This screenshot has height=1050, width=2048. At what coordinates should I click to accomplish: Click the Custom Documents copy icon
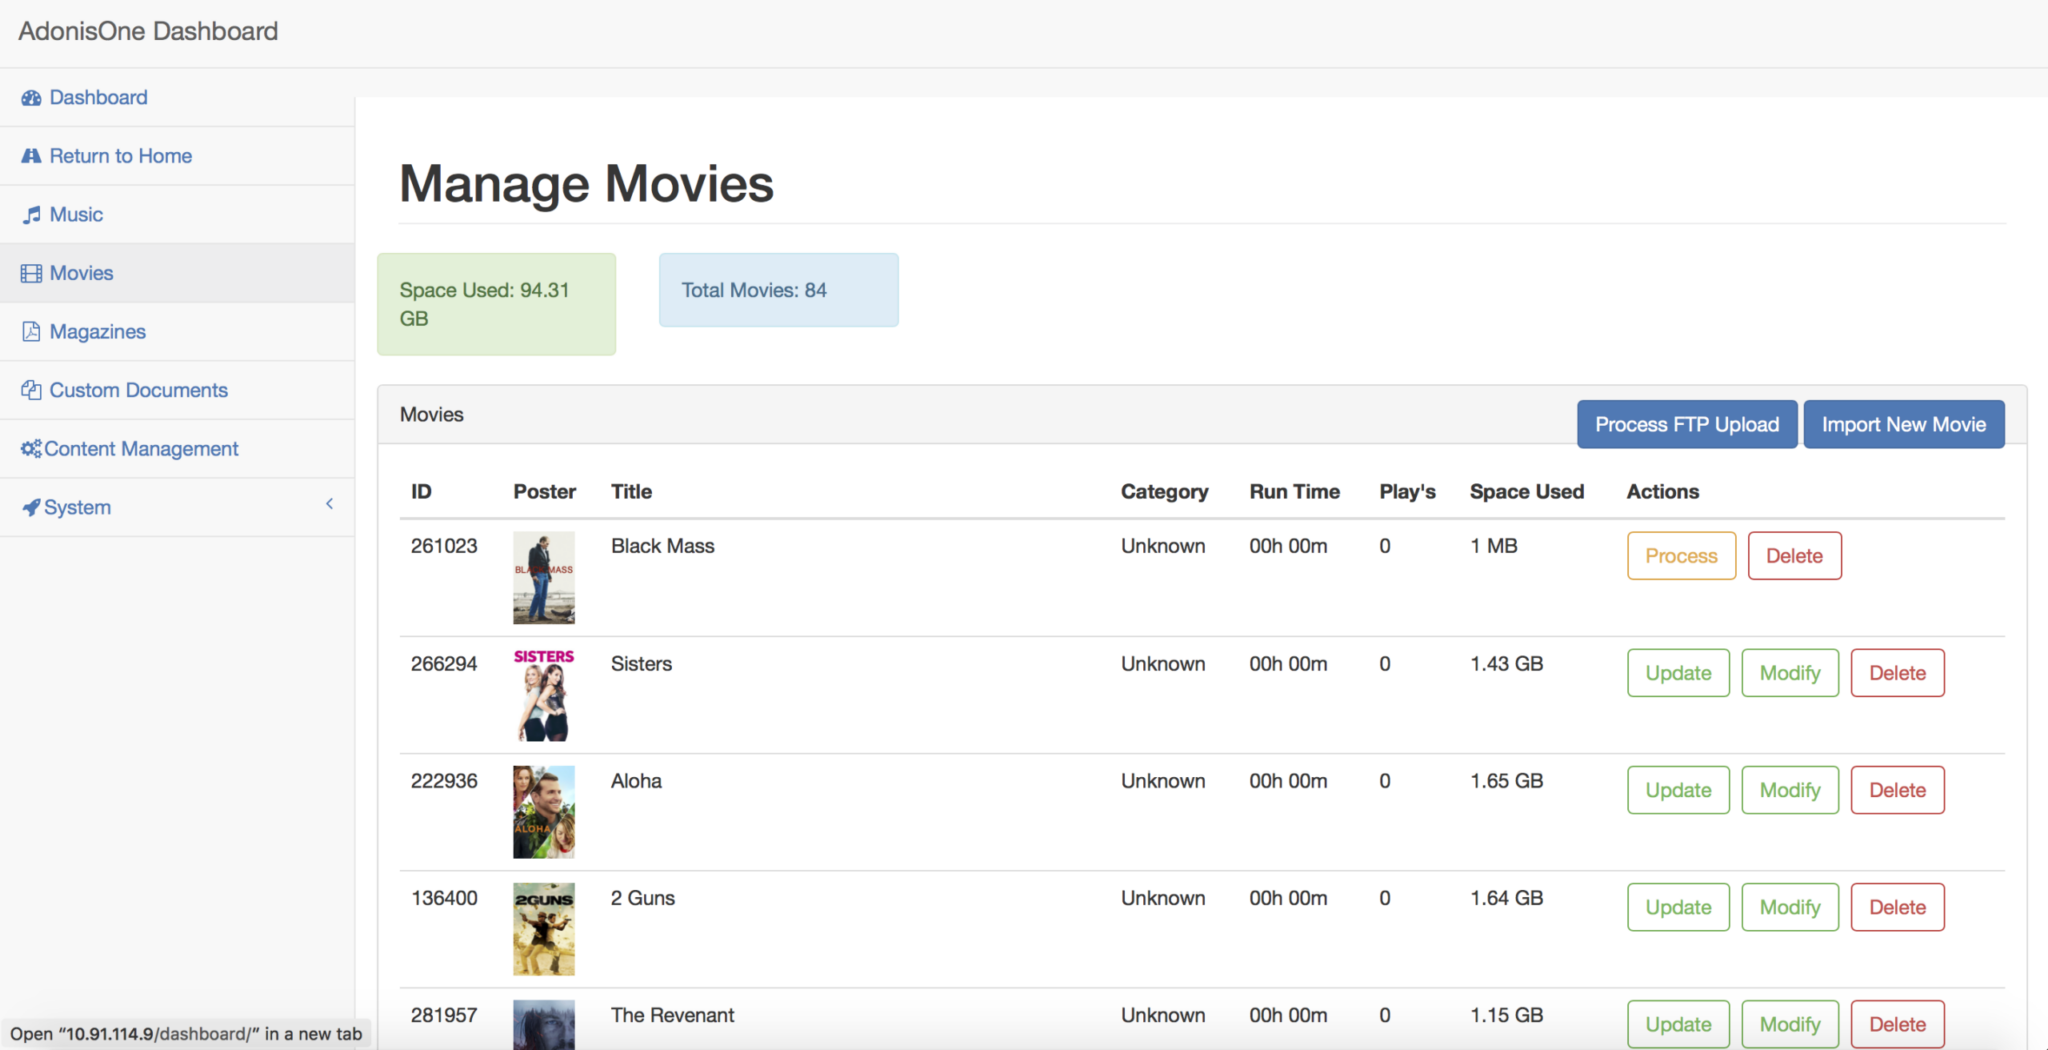pyautogui.click(x=31, y=390)
